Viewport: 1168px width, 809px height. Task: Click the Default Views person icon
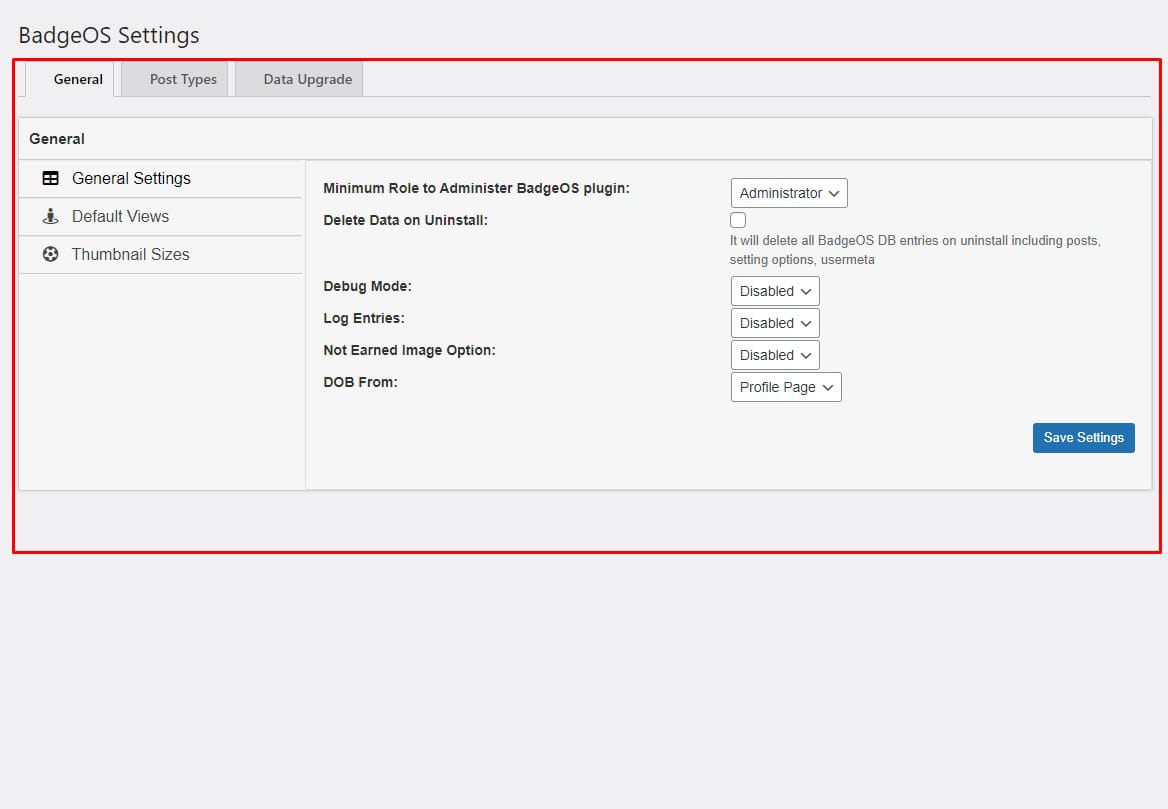tap(50, 216)
